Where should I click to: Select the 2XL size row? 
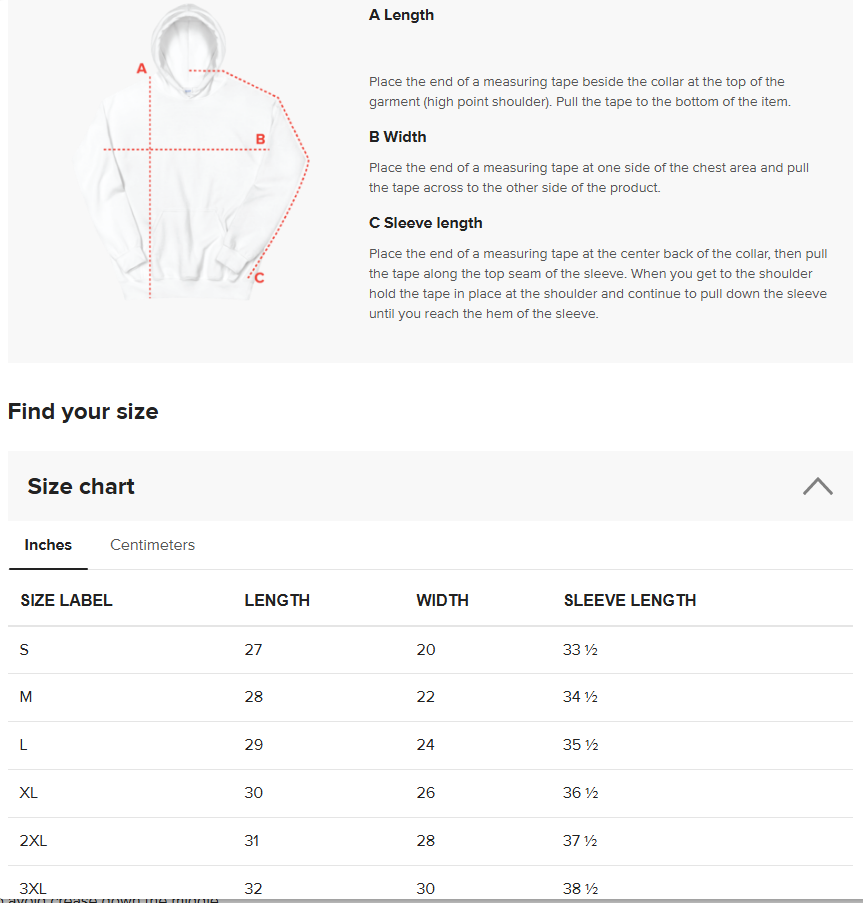(x=430, y=841)
